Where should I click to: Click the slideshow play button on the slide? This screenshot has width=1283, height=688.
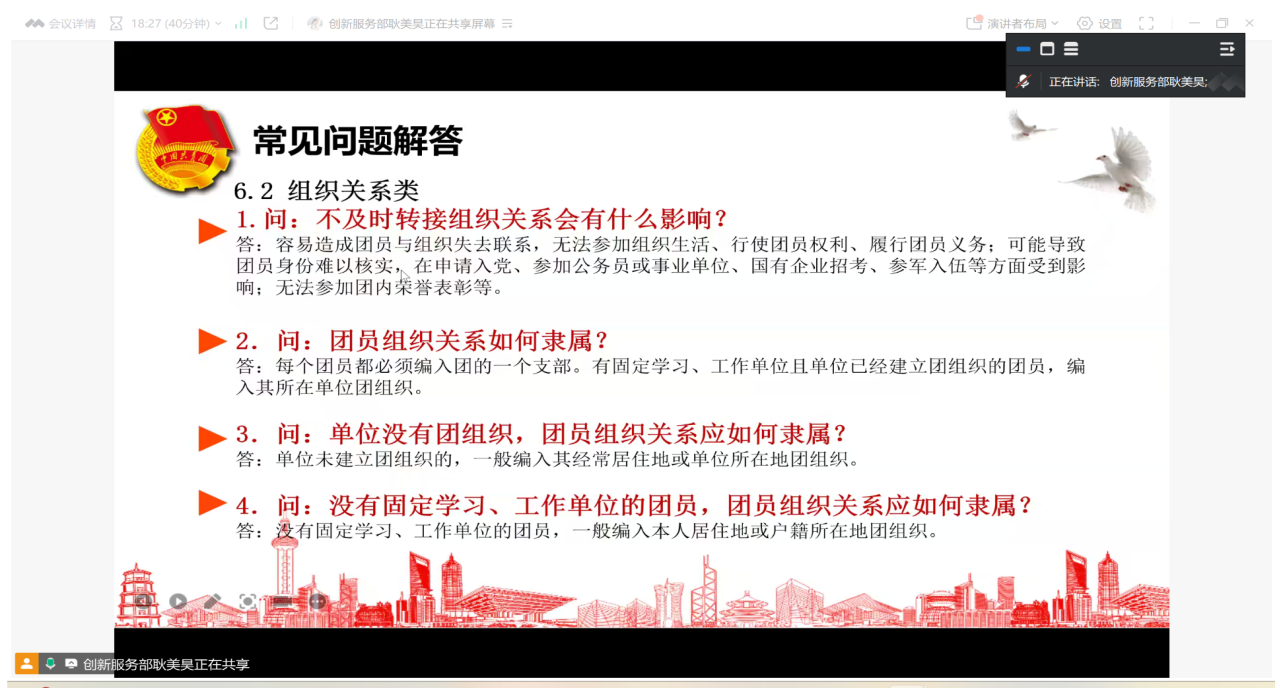click(178, 601)
